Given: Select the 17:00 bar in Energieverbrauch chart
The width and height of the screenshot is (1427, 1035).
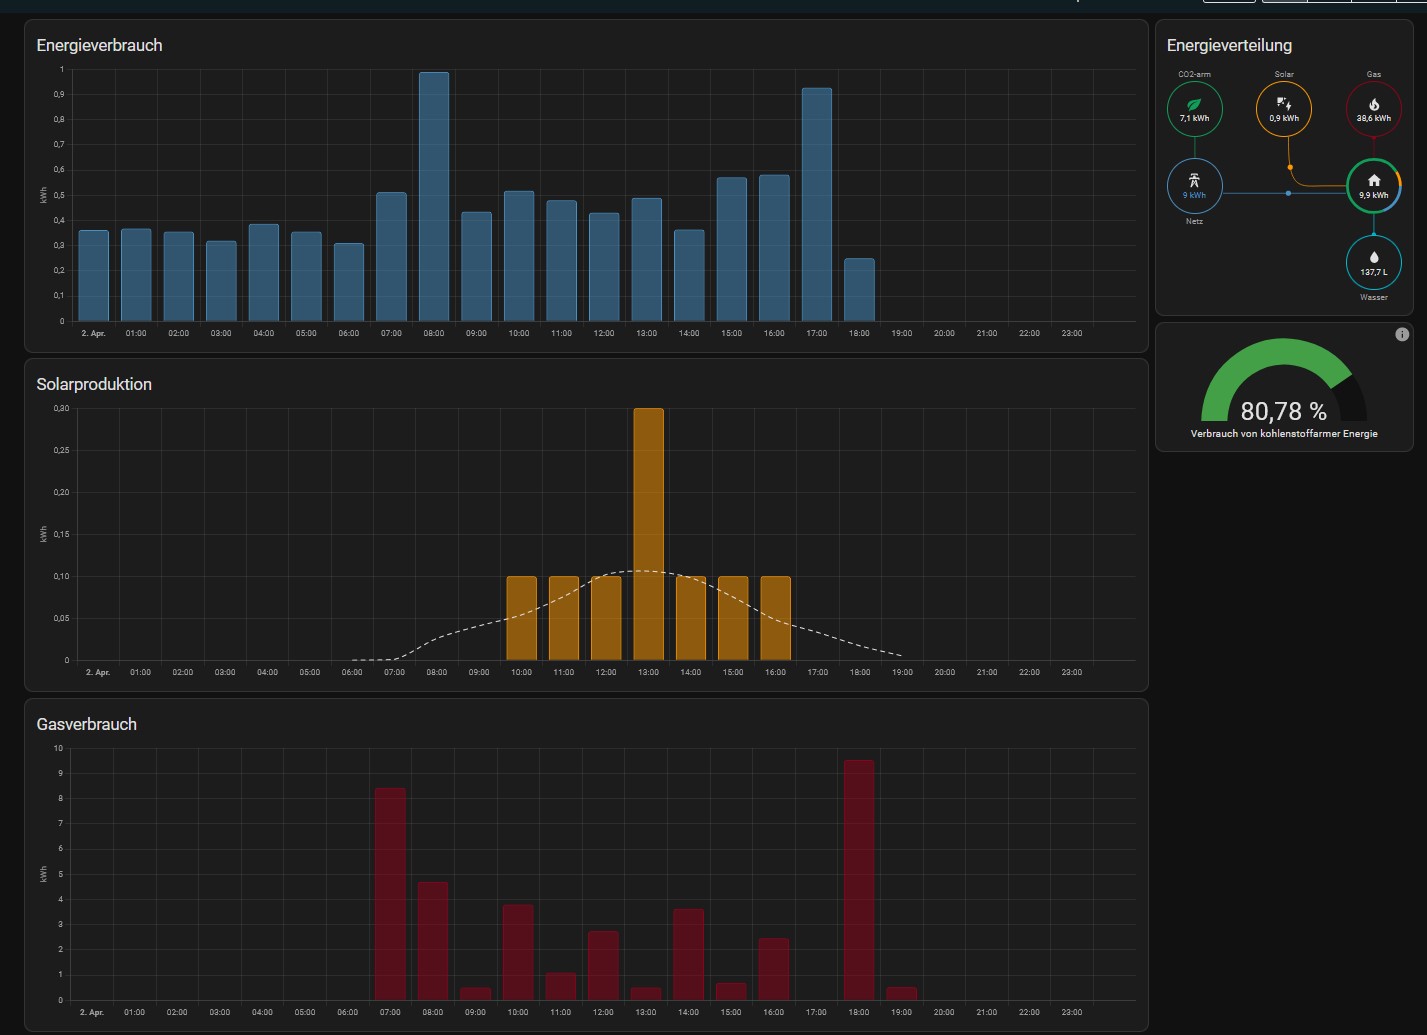Looking at the screenshot, I should pos(817,204).
